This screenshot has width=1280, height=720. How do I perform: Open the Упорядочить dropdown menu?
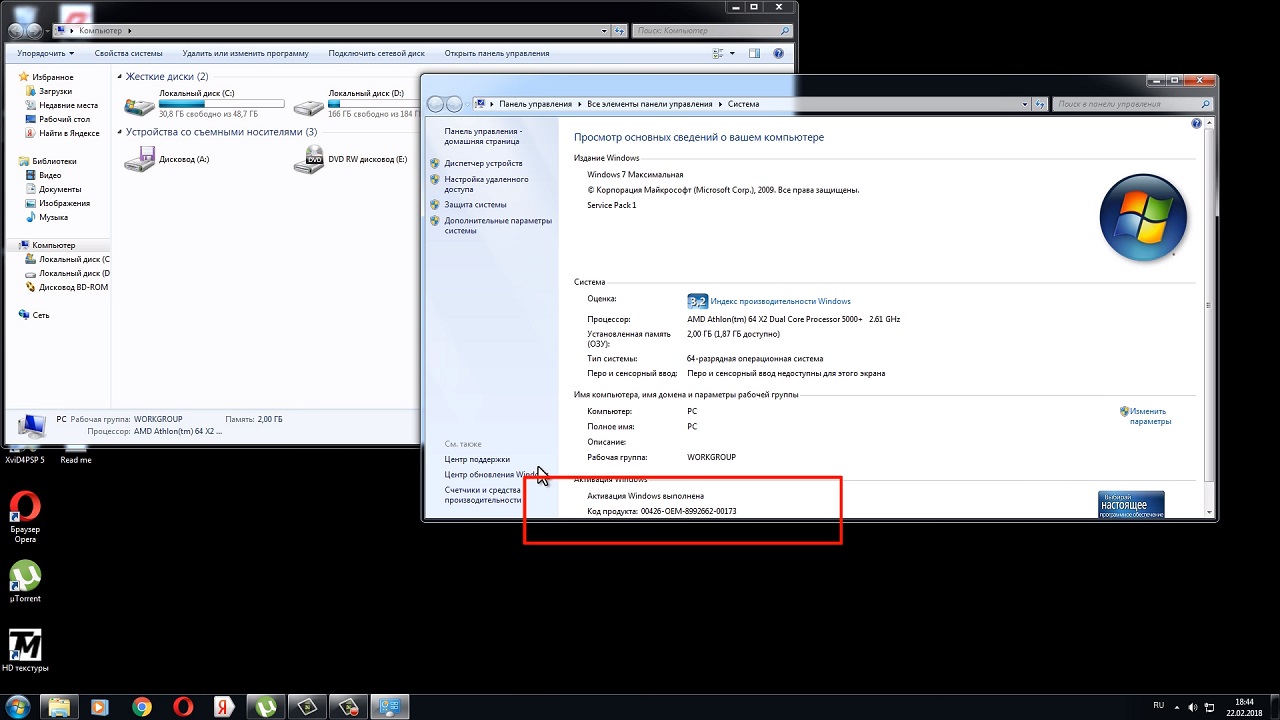45,53
